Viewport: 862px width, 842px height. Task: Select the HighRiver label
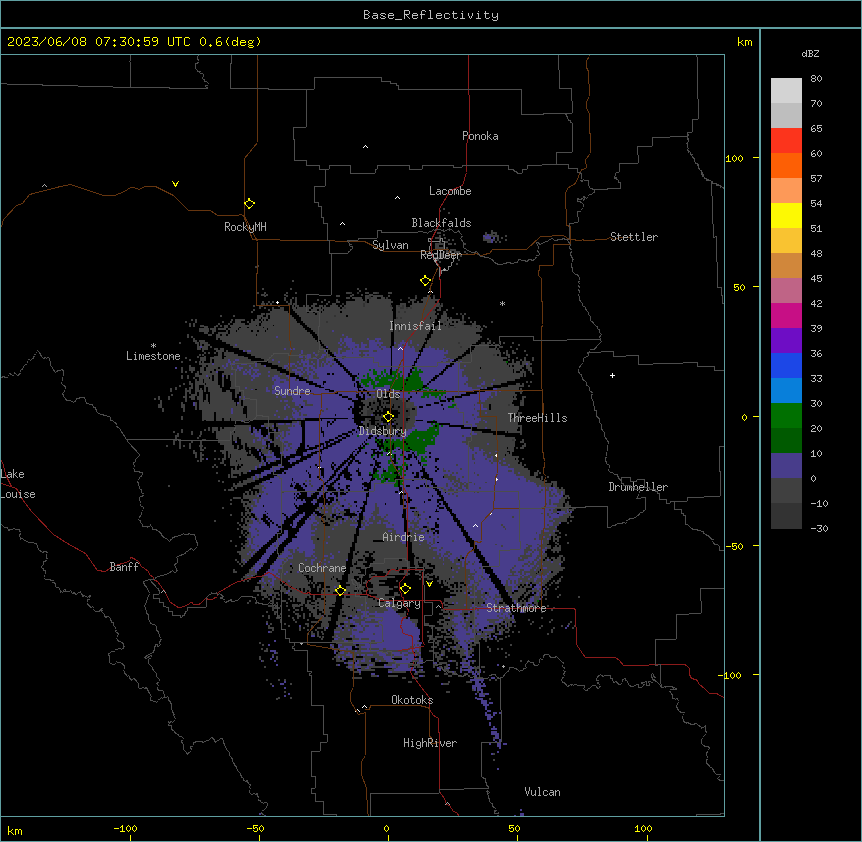click(430, 743)
